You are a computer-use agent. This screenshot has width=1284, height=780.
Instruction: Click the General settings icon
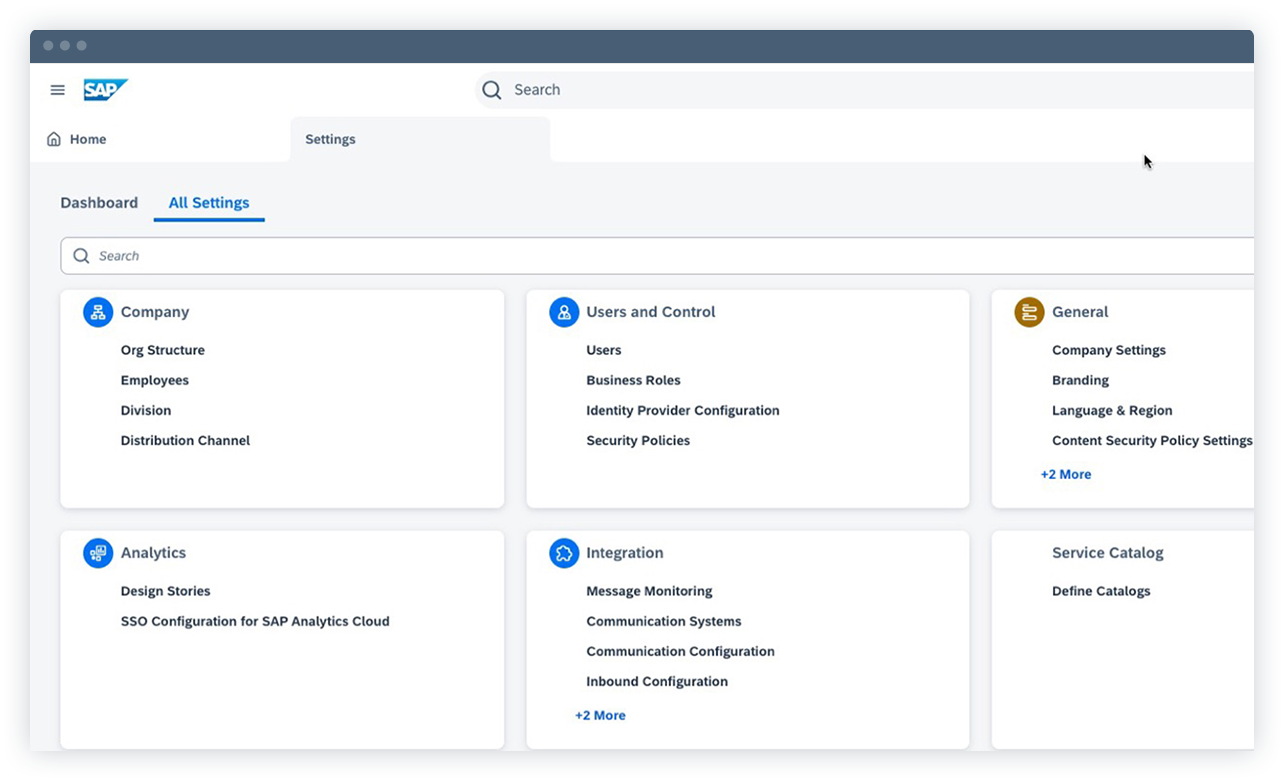pyautogui.click(x=1028, y=311)
